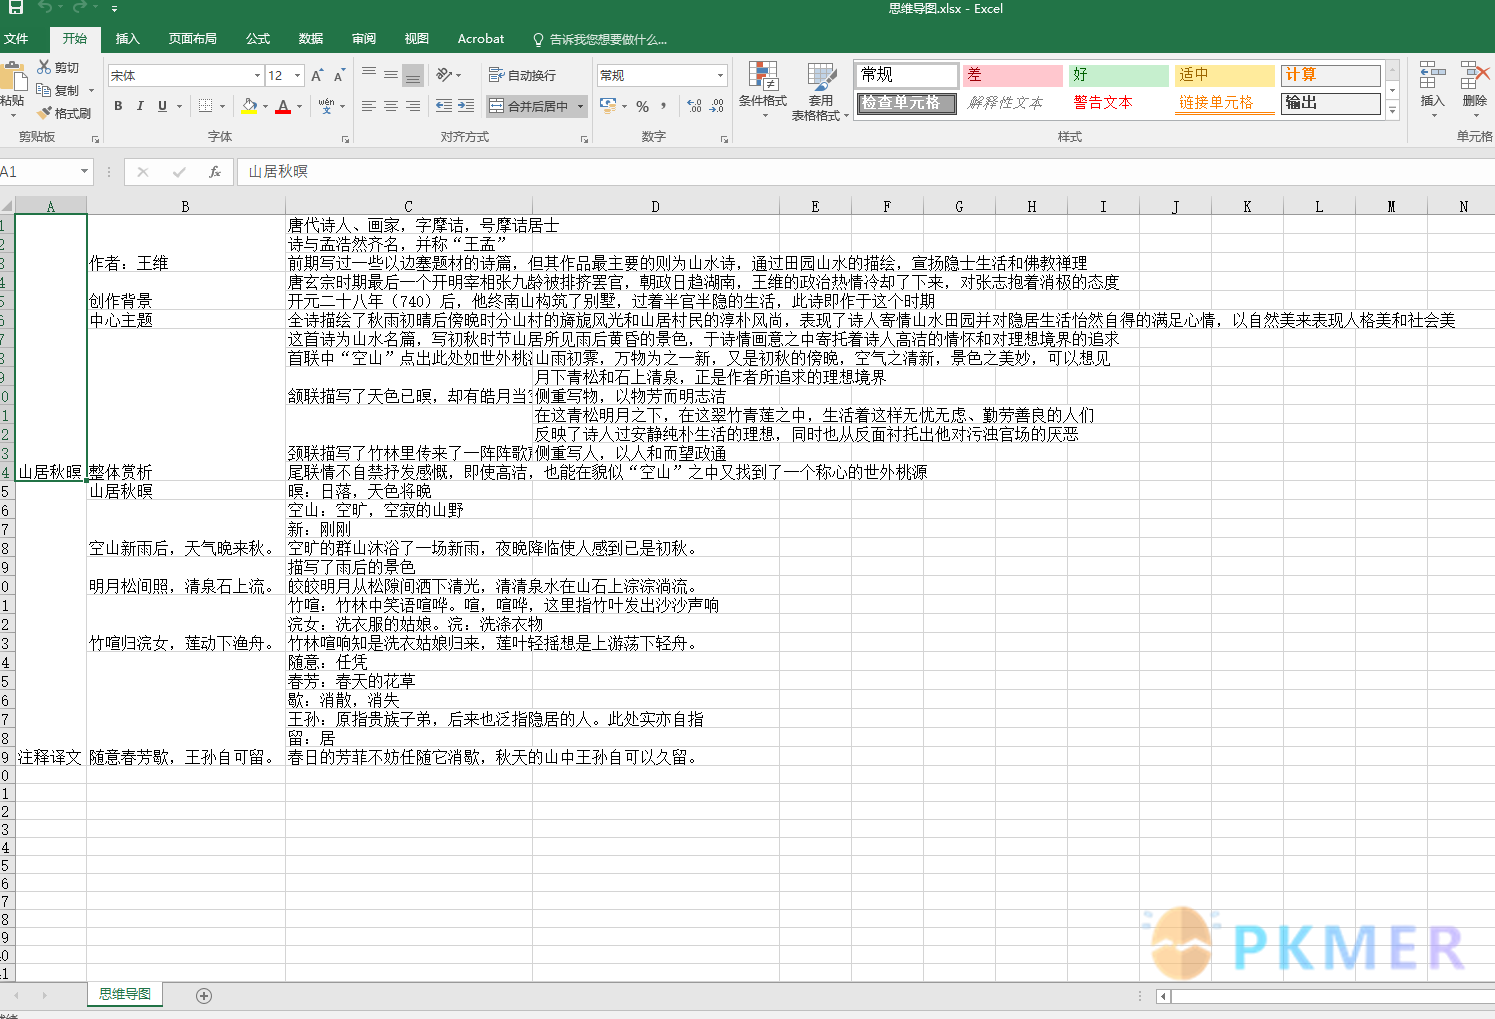
Task: Apply the comma thousands separator style
Action: click(664, 106)
